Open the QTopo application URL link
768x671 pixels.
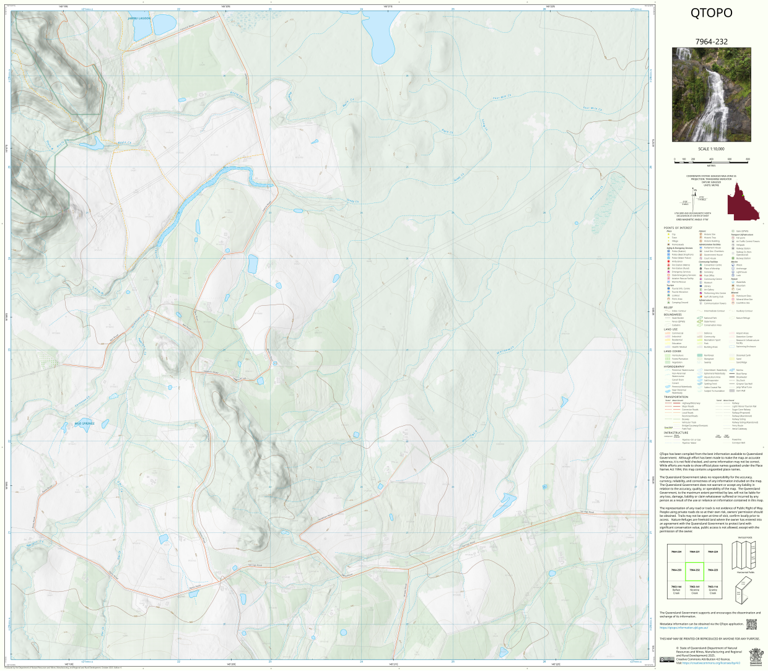point(684,628)
